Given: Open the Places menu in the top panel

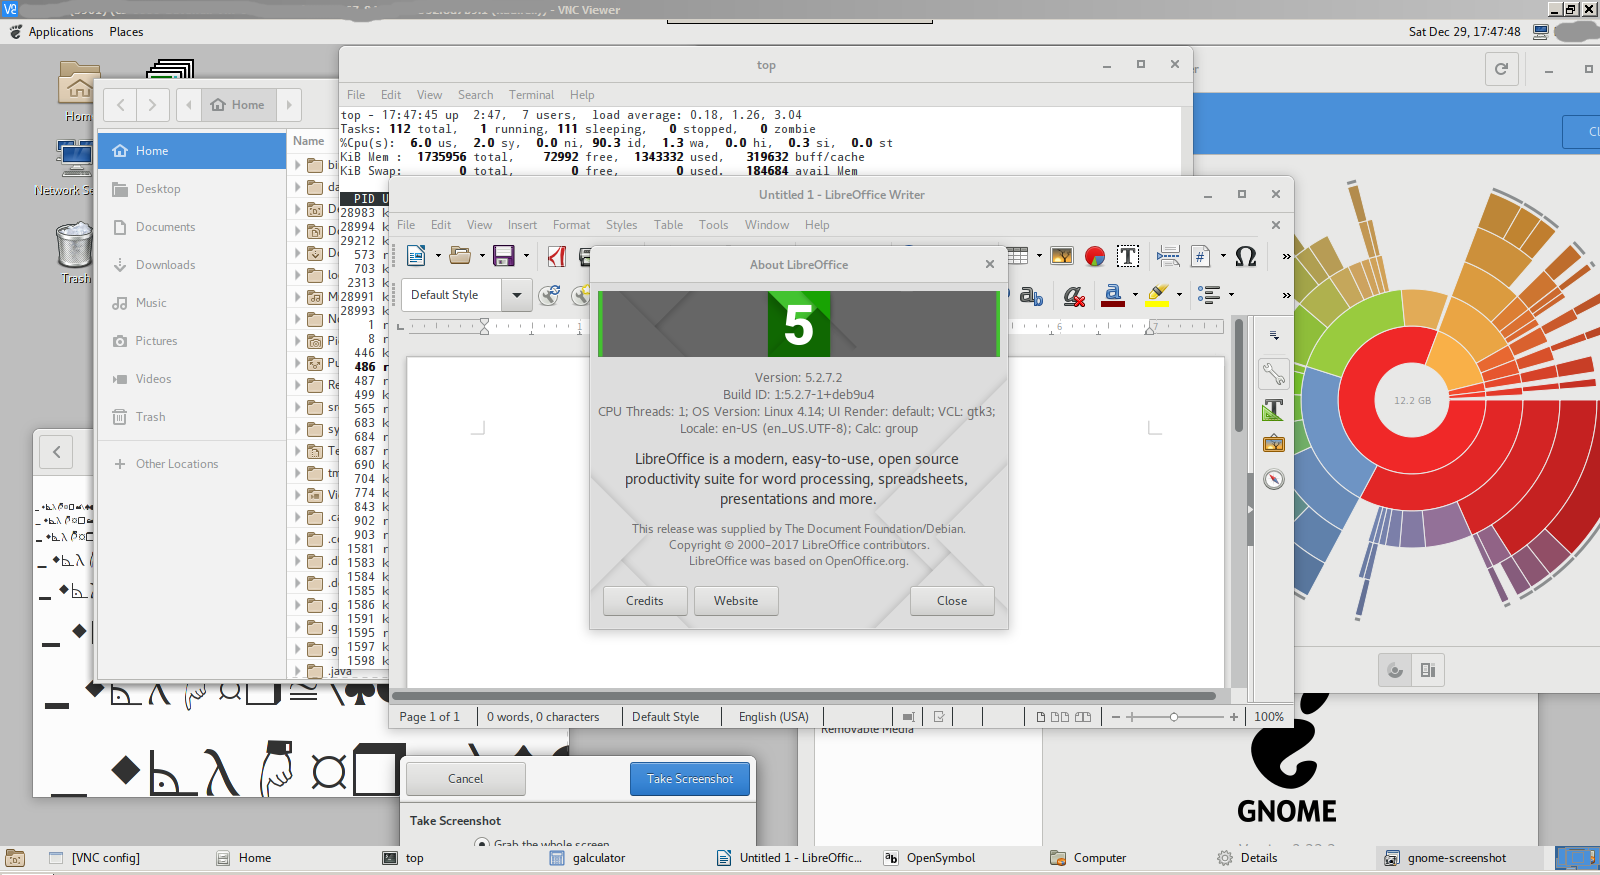Looking at the screenshot, I should (126, 32).
